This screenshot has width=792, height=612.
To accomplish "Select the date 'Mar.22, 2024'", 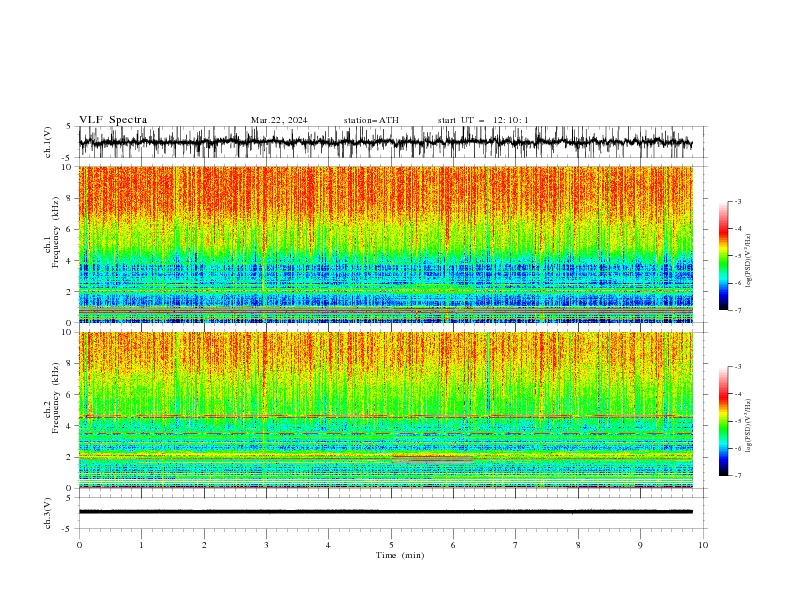I will pos(279,120).
